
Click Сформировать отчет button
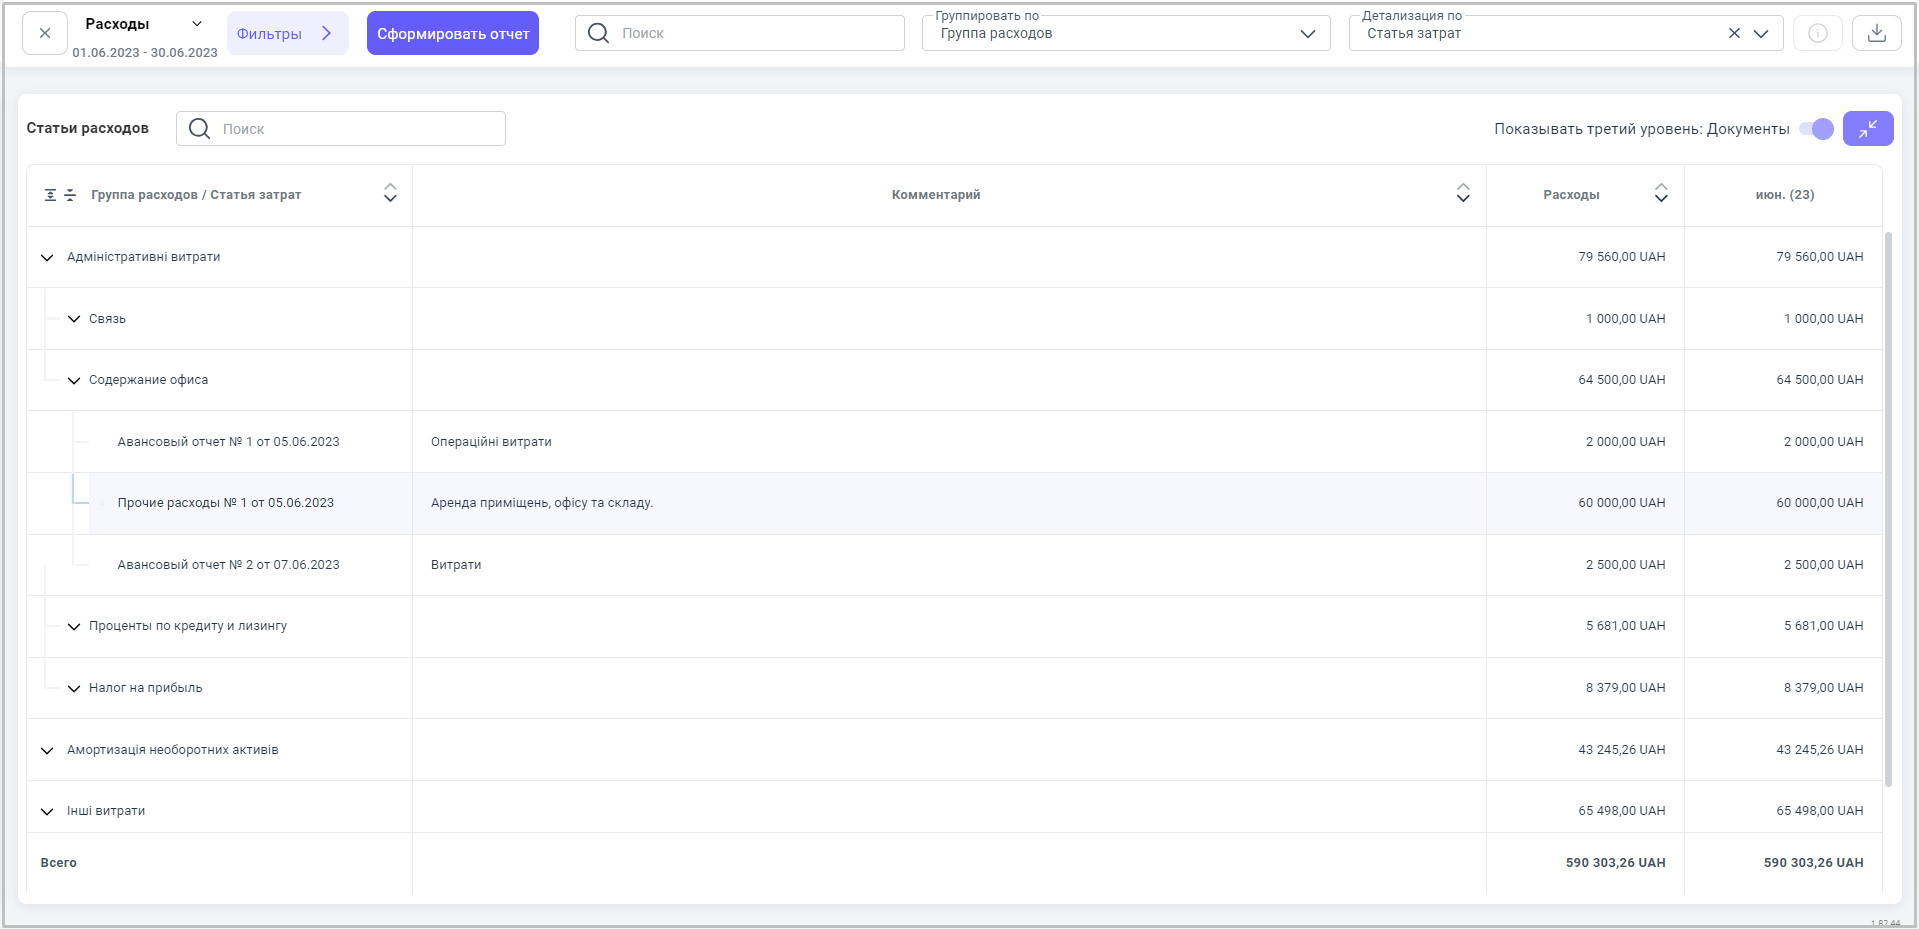(x=452, y=33)
